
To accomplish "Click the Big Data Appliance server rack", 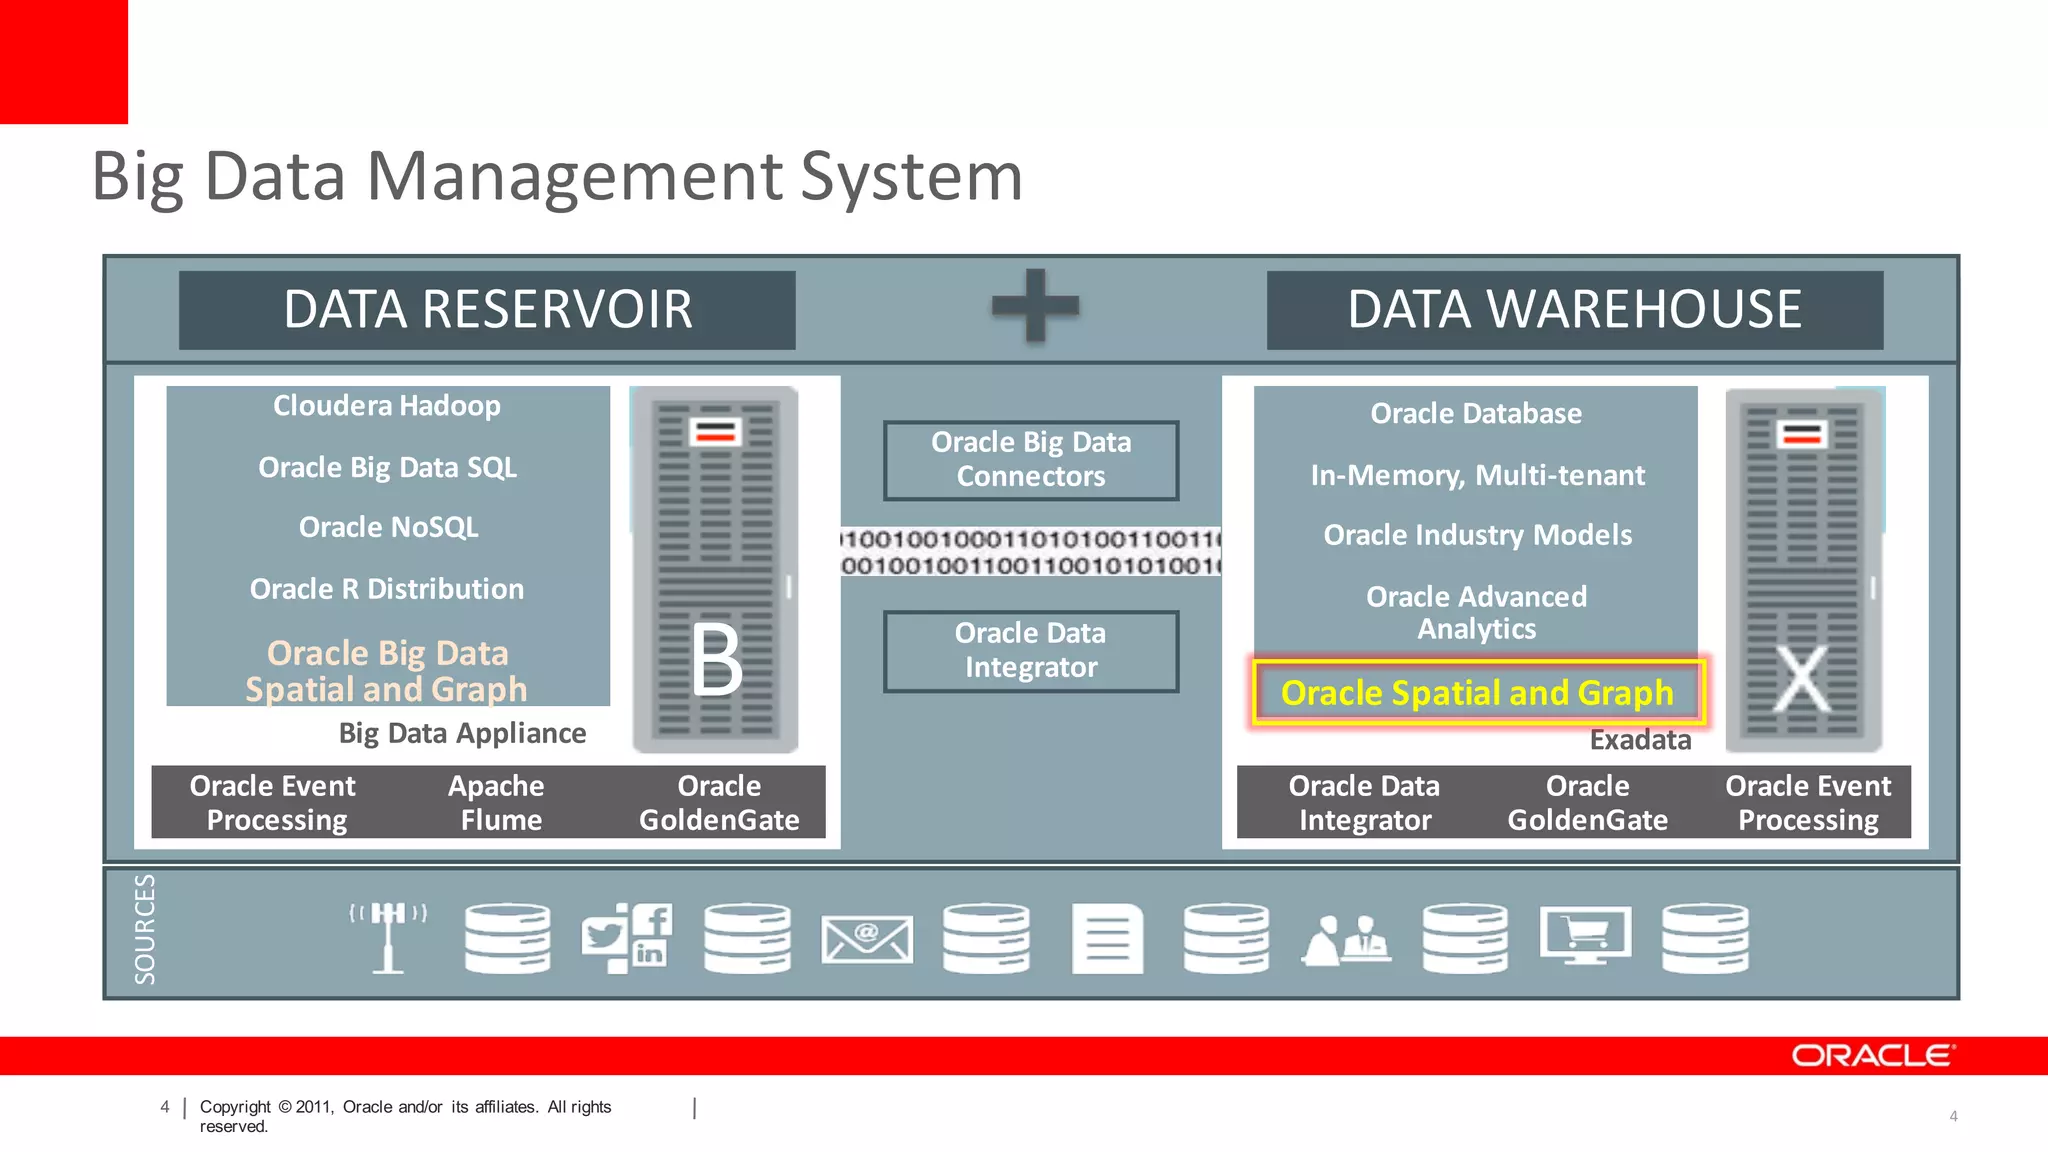I will click(715, 570).
